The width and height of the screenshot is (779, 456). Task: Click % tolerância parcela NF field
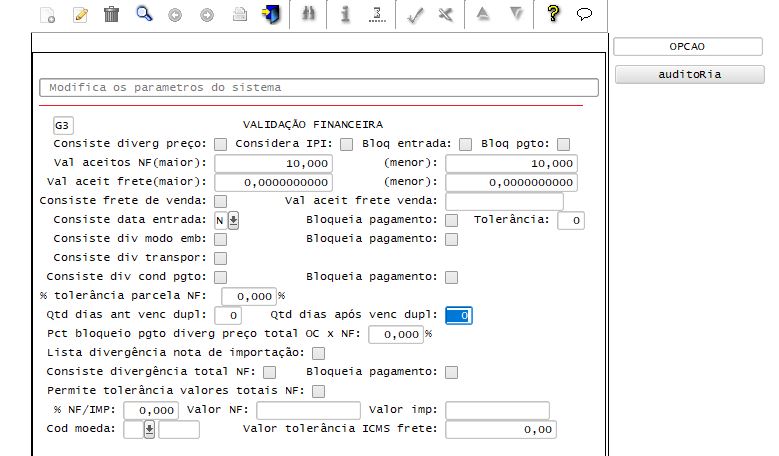(249, 297)
